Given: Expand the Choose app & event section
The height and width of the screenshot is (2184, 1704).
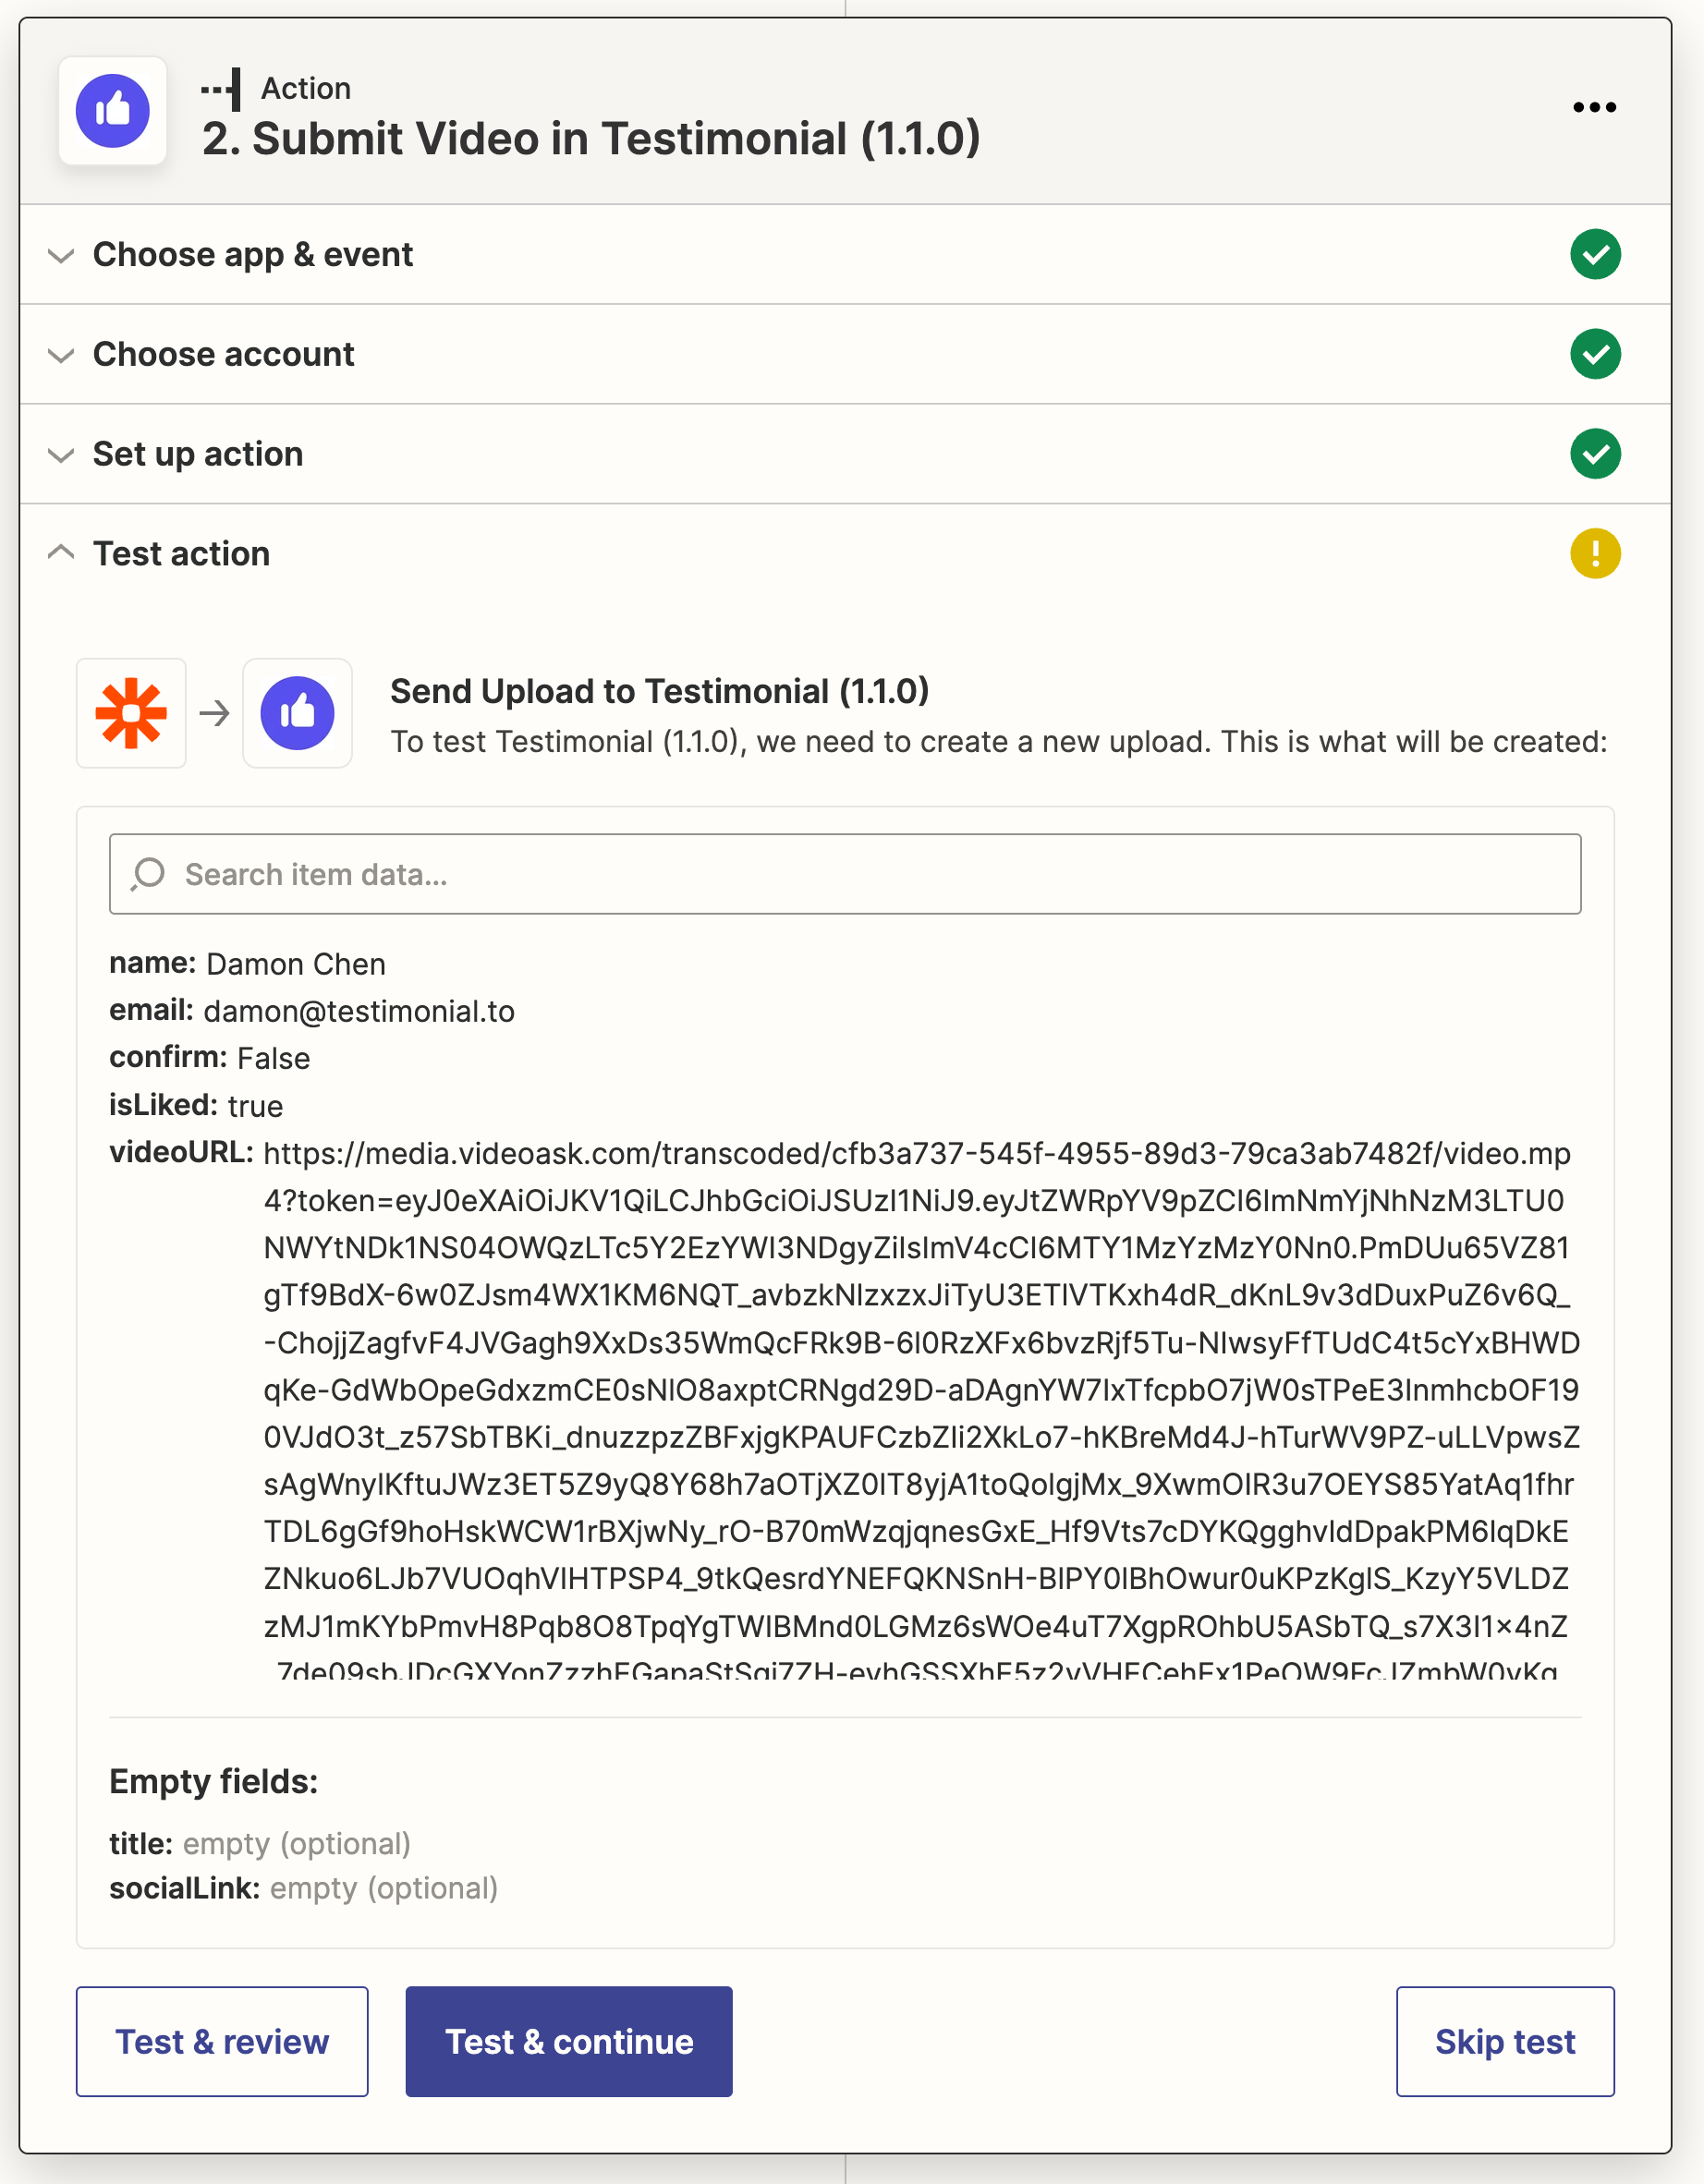Looking at the screenshot, I should (x=252, y=255).
